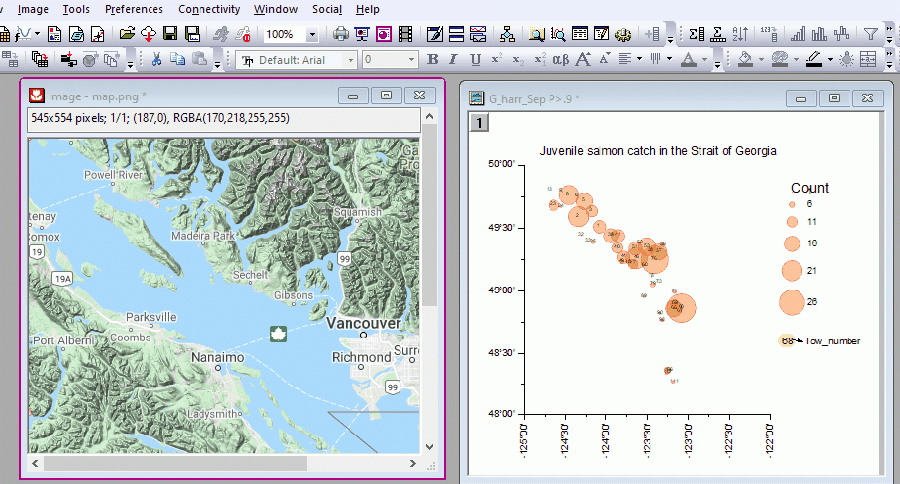
Task: Toggle Bold text formatting
Action: coord(433,60)
